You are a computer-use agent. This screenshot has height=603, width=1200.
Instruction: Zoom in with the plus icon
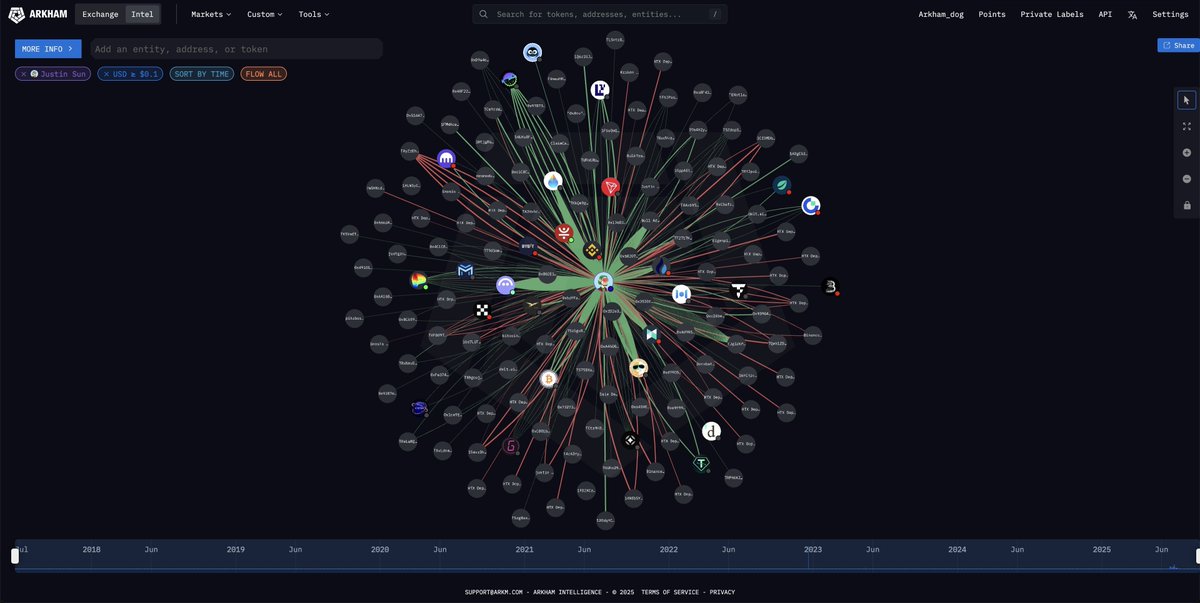tap(1187, 152)
